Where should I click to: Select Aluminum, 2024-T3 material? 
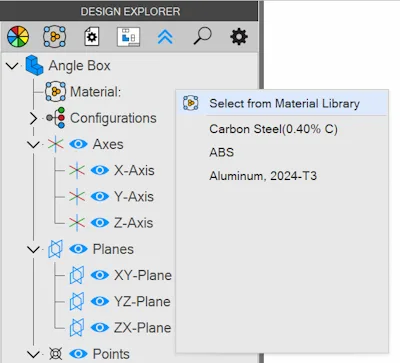pos(263,176)
